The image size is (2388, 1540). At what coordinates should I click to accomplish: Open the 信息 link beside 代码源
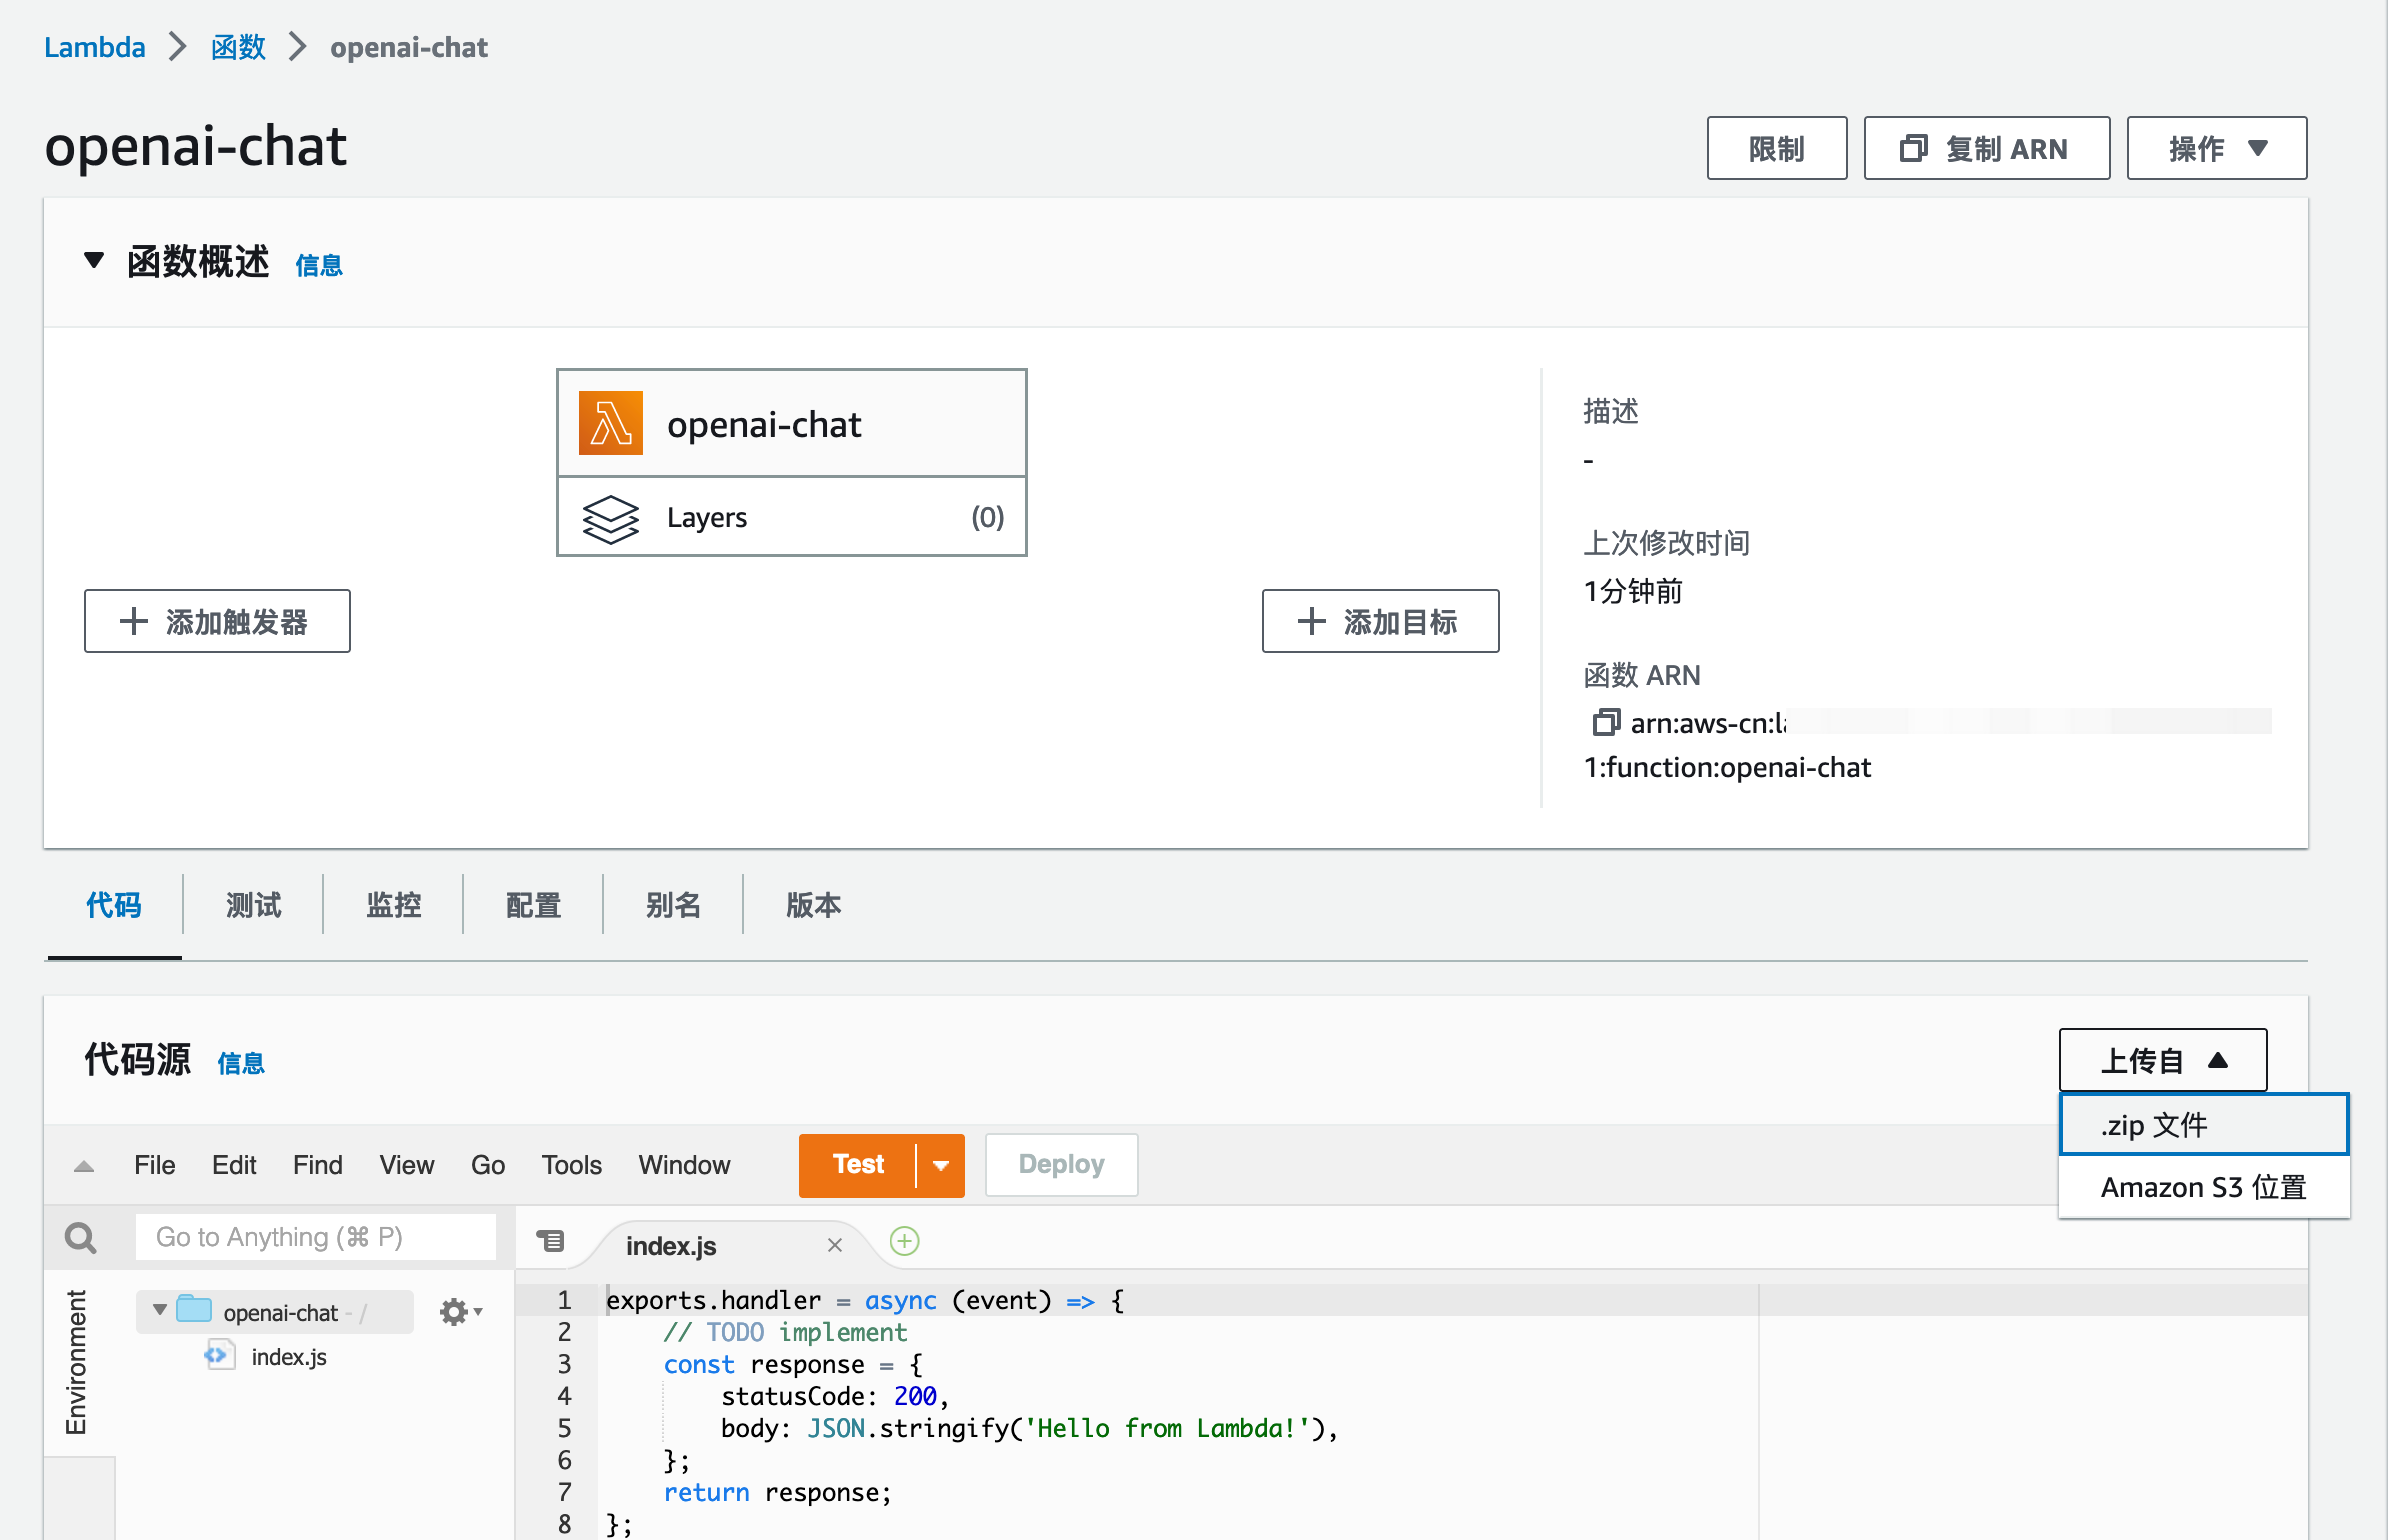point(241,1063)
